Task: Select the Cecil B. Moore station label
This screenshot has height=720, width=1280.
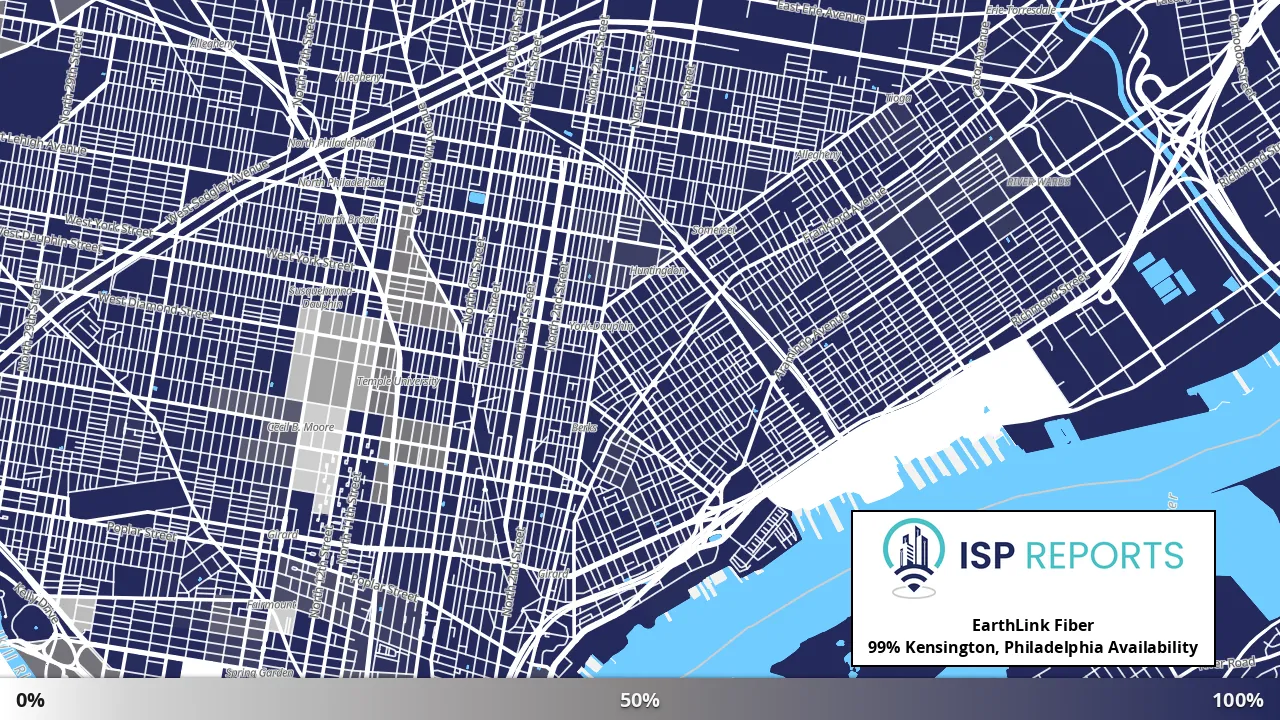Action: tap(301, 427)
